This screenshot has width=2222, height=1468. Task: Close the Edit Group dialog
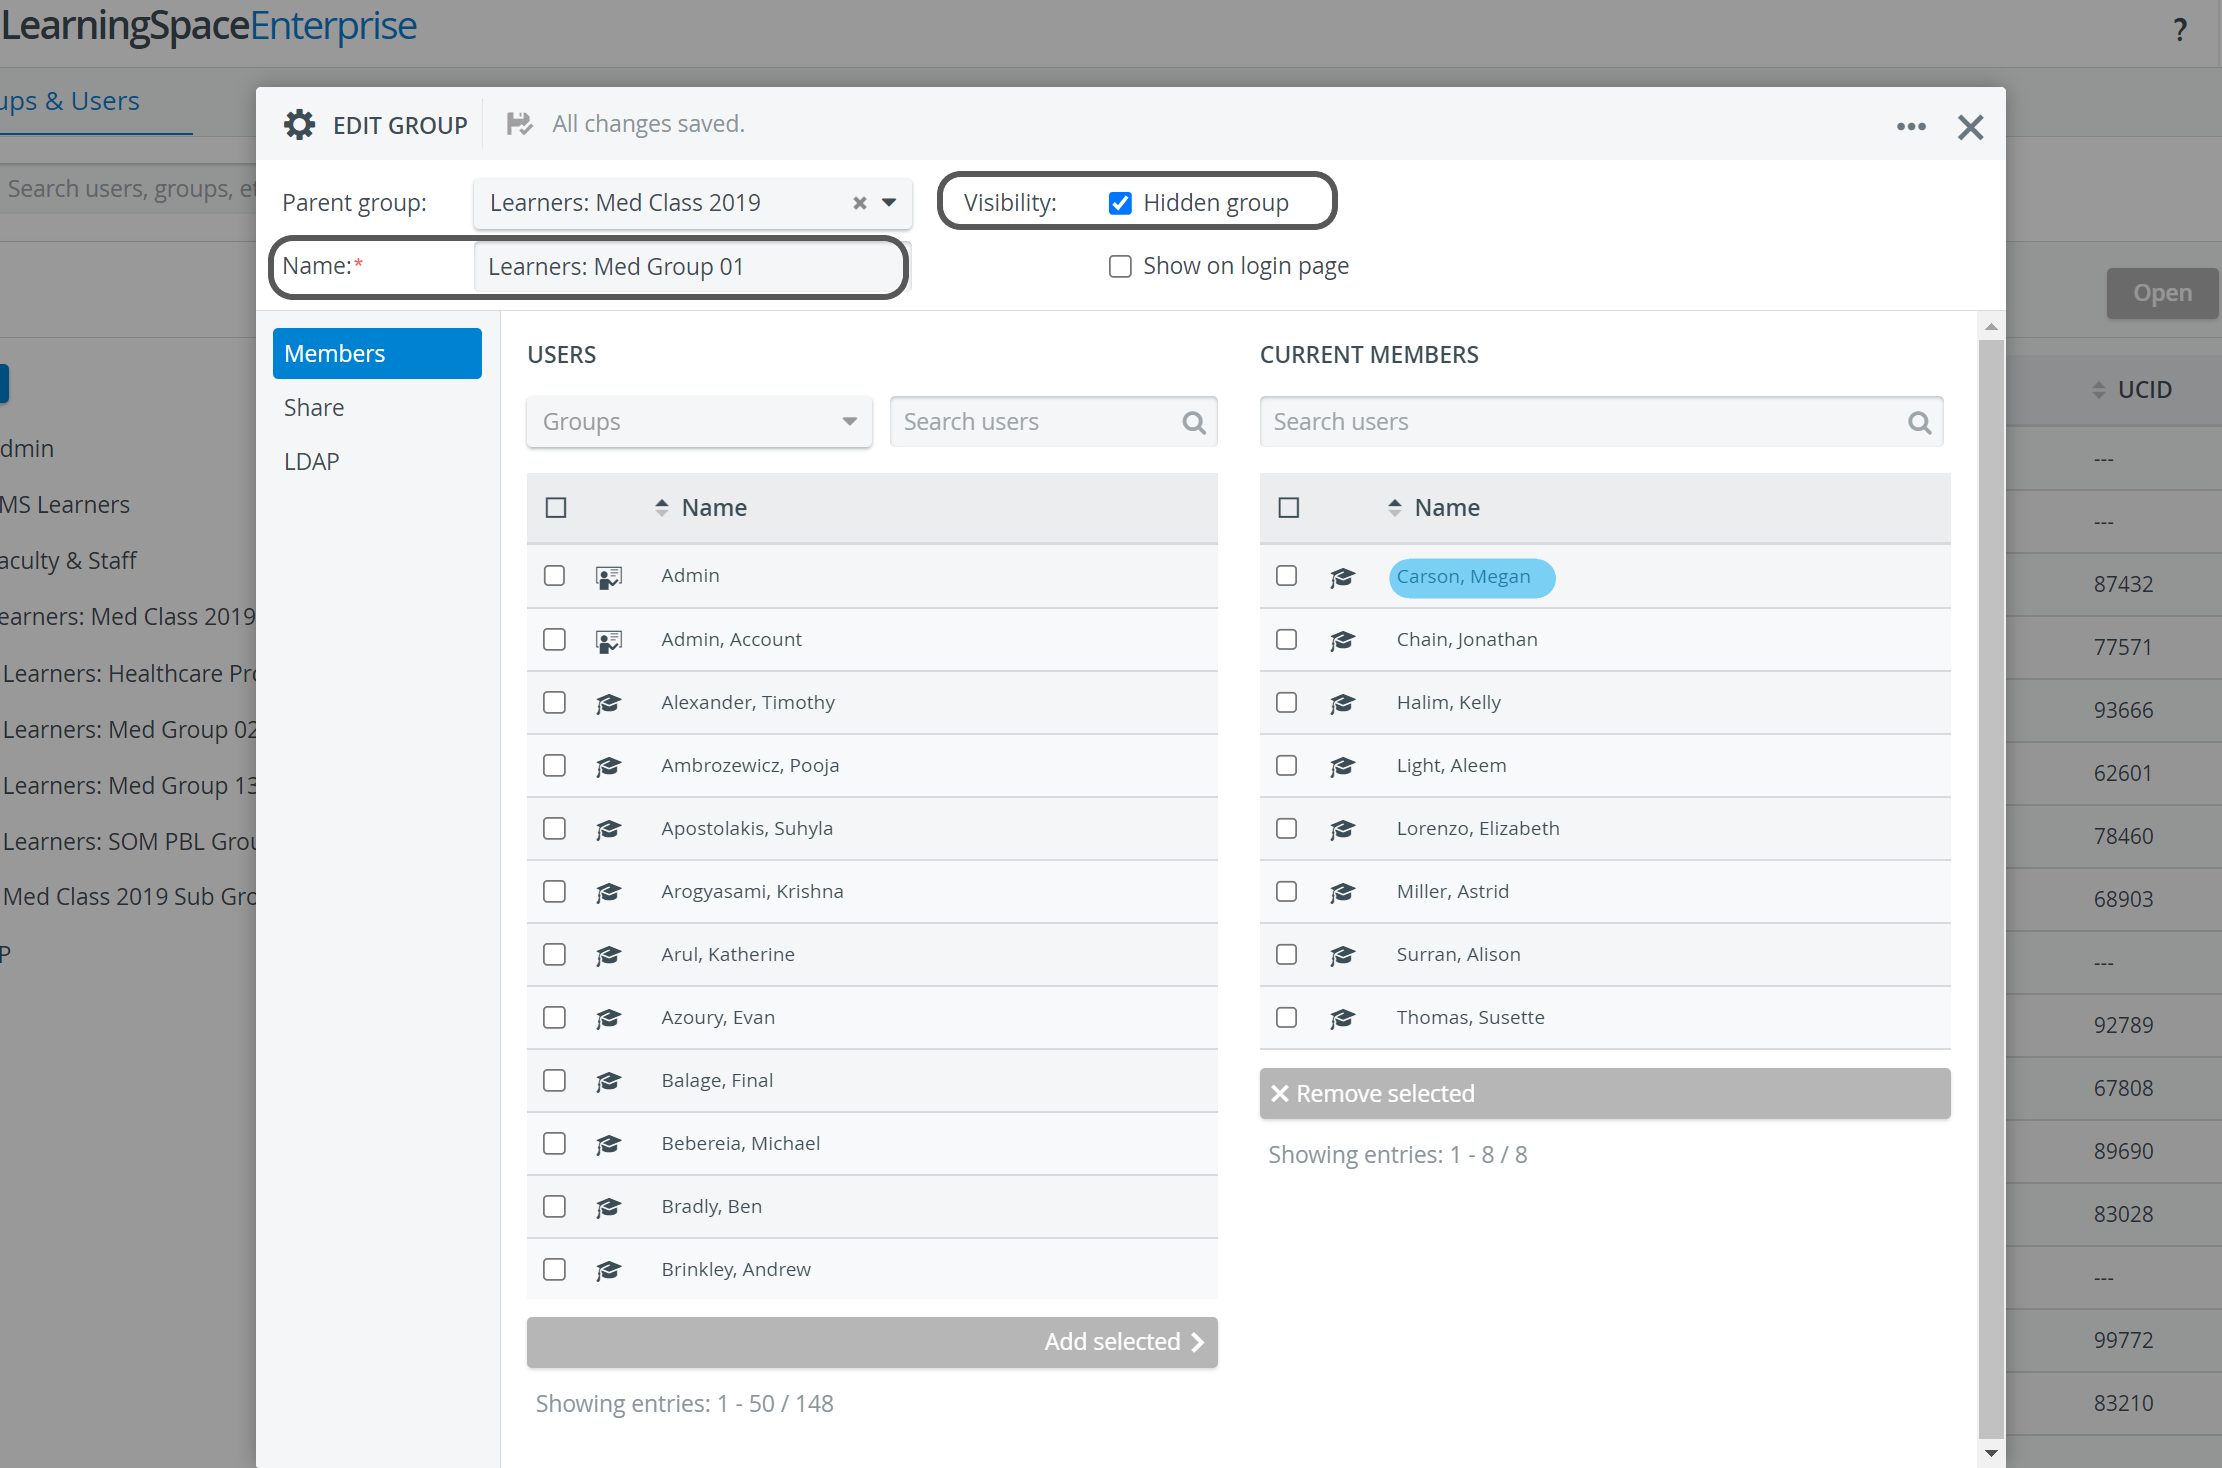[1970, 127]
